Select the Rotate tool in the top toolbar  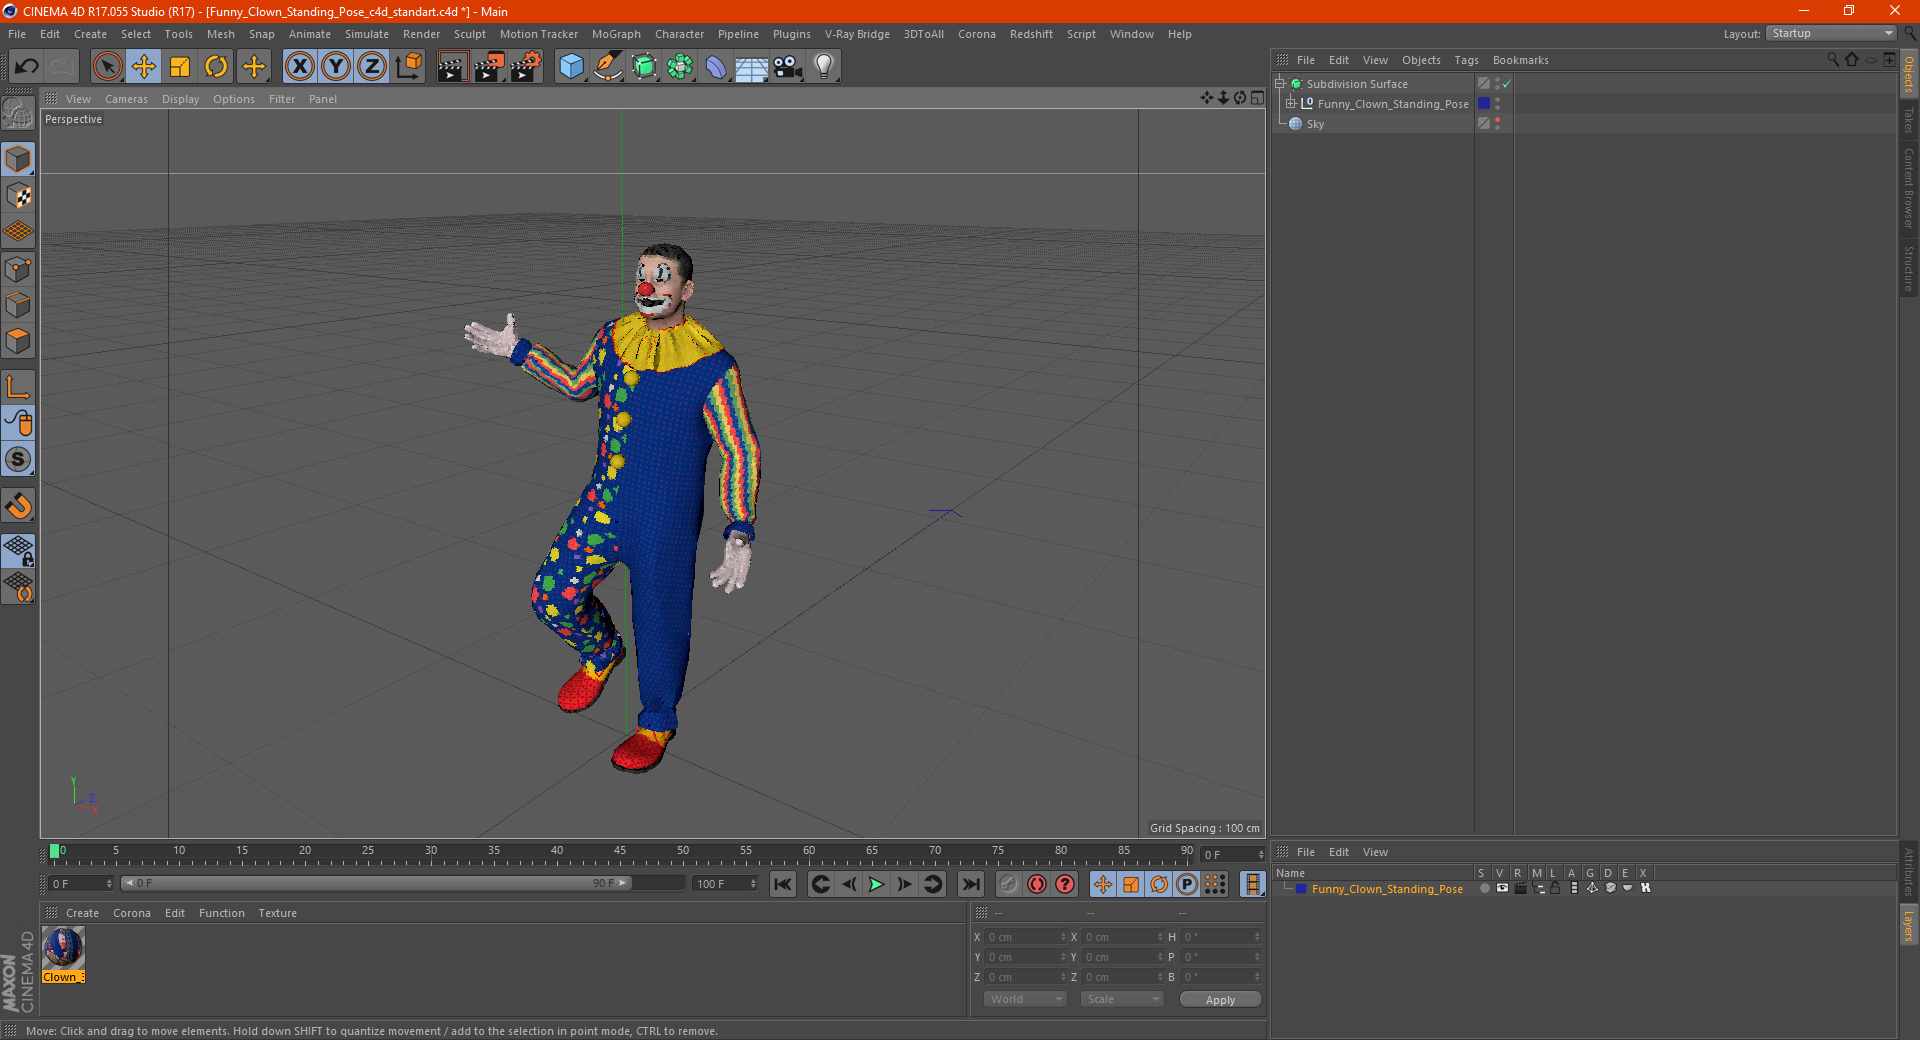(x=216, y=67)
